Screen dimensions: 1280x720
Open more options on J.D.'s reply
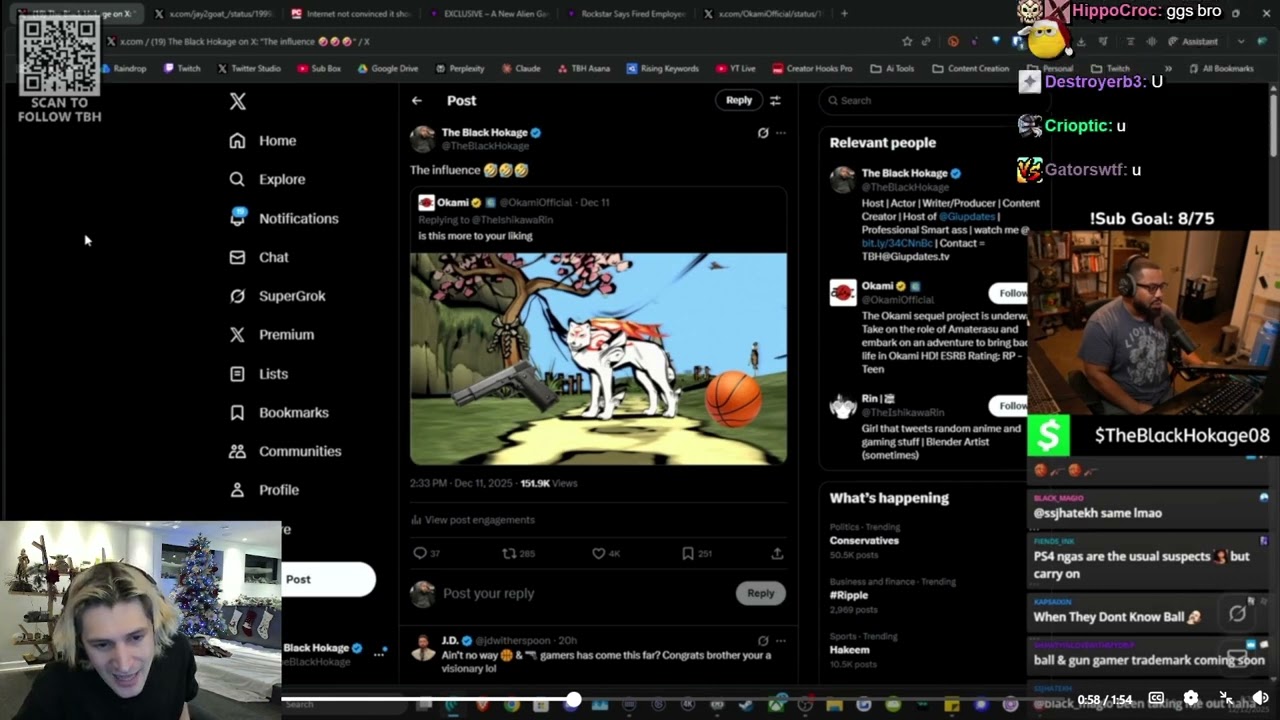tap(781, 641)
